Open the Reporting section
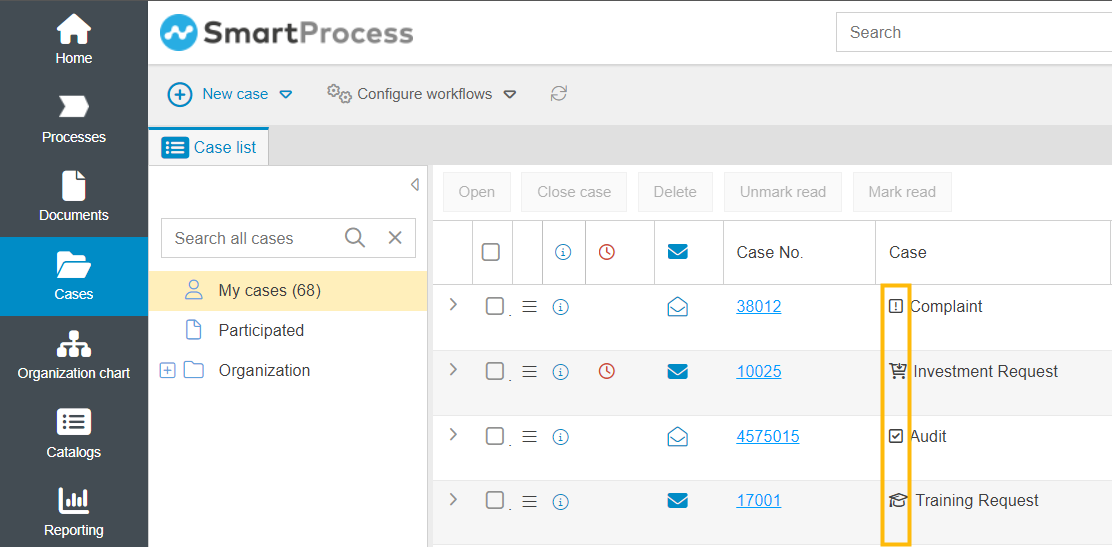Screen dimensions: 1112x547 point(74,511)
